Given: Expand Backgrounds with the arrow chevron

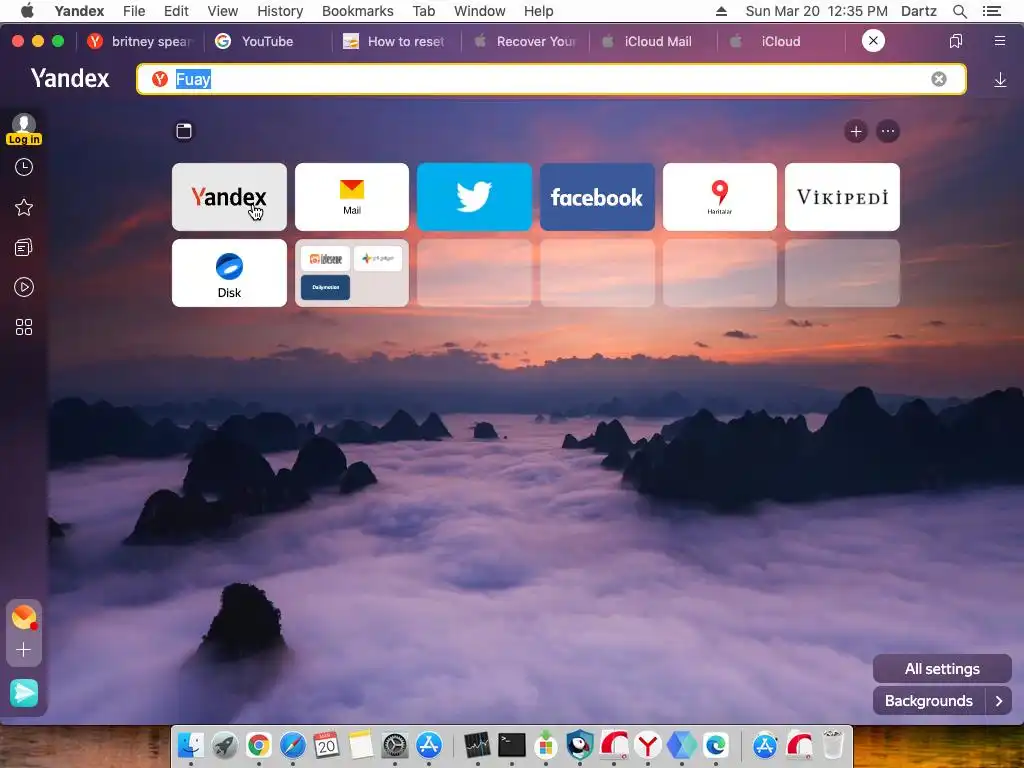Looking at the screenshot, I should pyautogui.click(x=999, y=701).
